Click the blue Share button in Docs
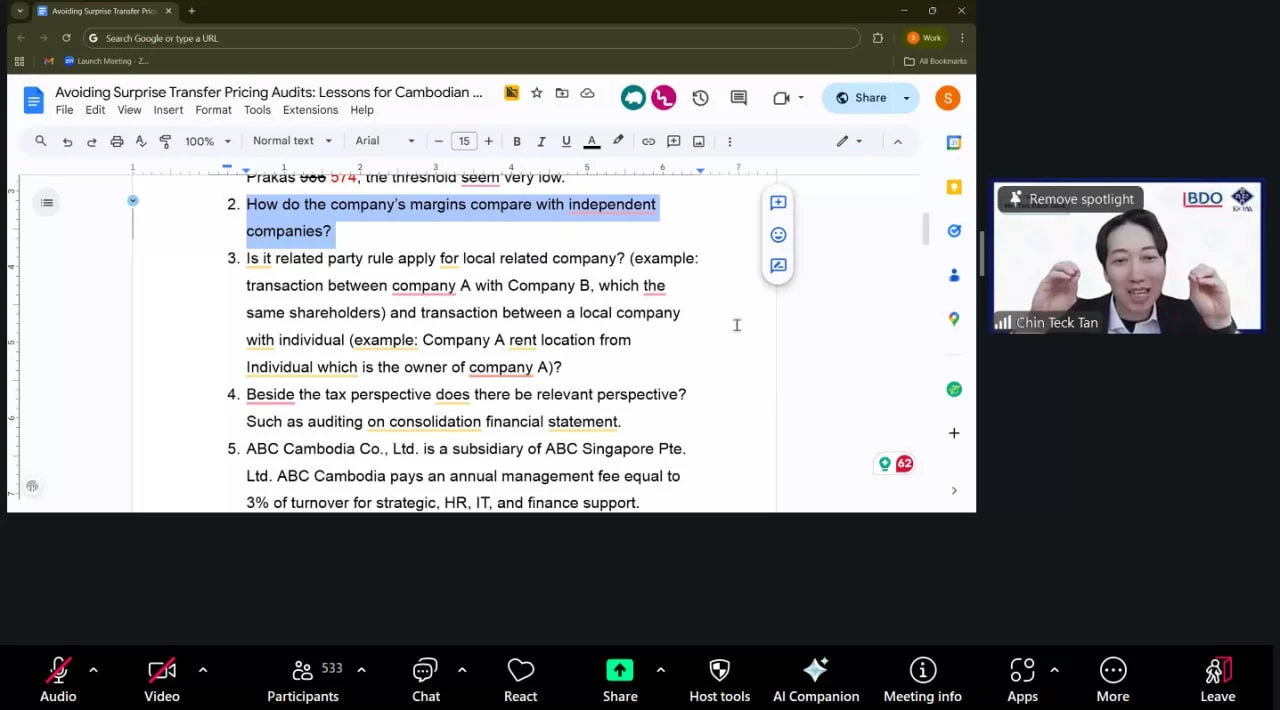The width and height of the screenshot is (1280, 710). click(861, 98)
